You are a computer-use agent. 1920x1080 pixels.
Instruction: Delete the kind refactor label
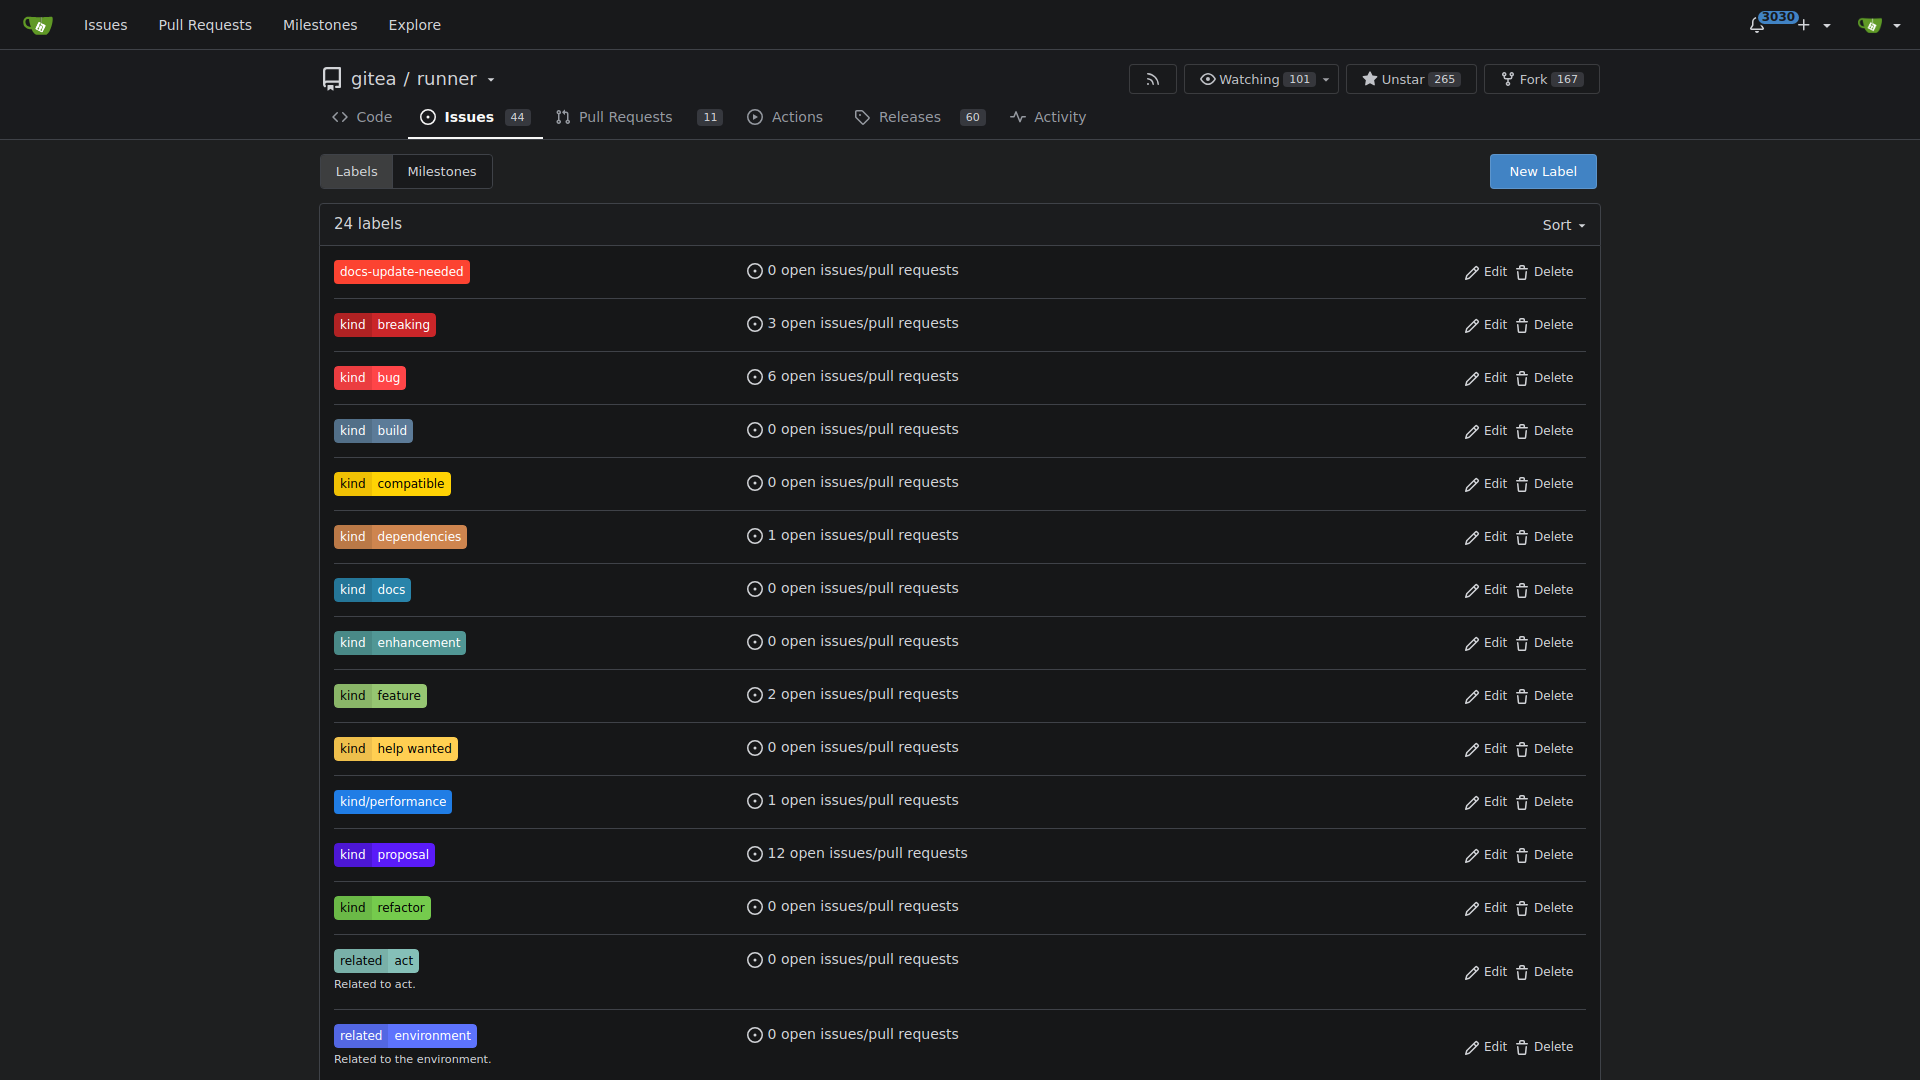(x=1545, y=909)
